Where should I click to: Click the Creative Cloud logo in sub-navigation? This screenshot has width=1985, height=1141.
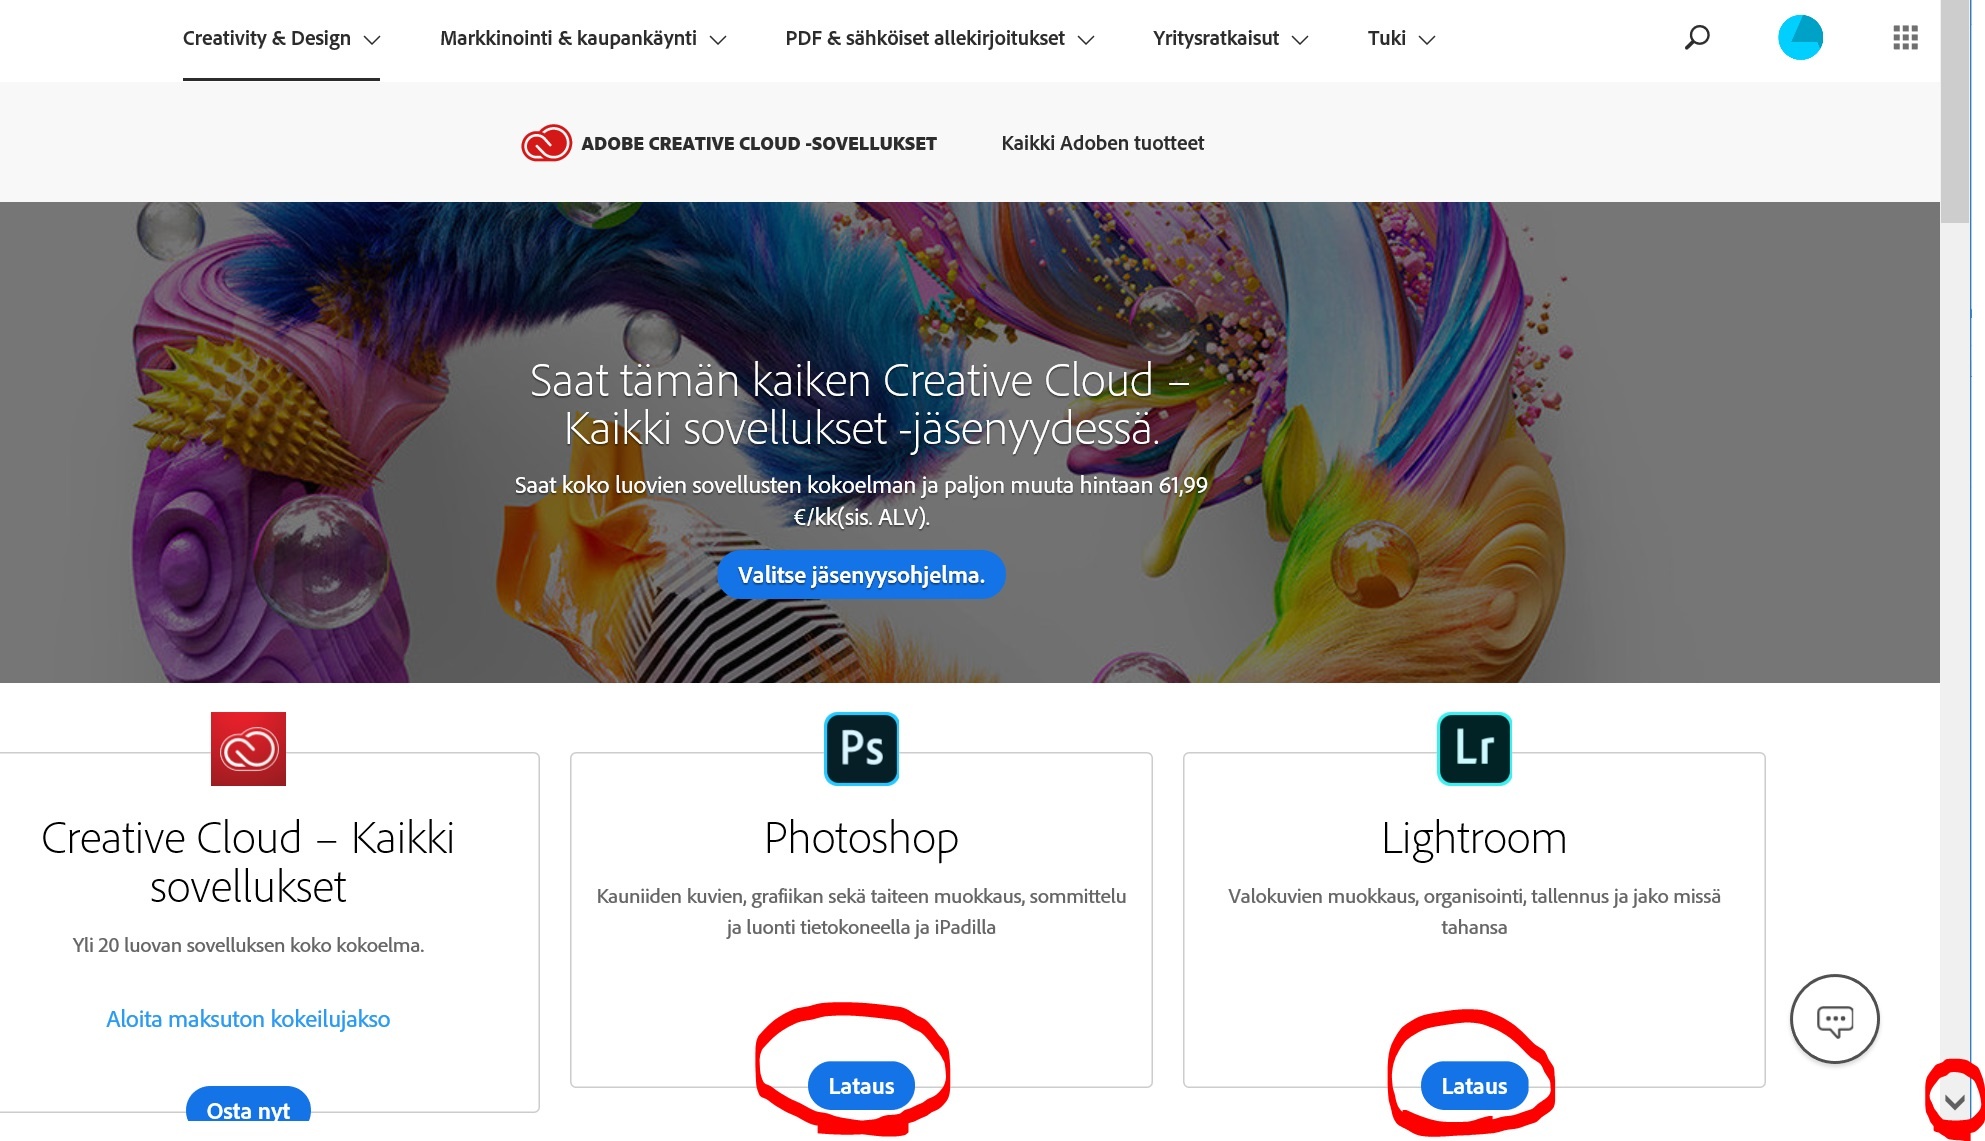pyautogui.click(x=546, y=143)
